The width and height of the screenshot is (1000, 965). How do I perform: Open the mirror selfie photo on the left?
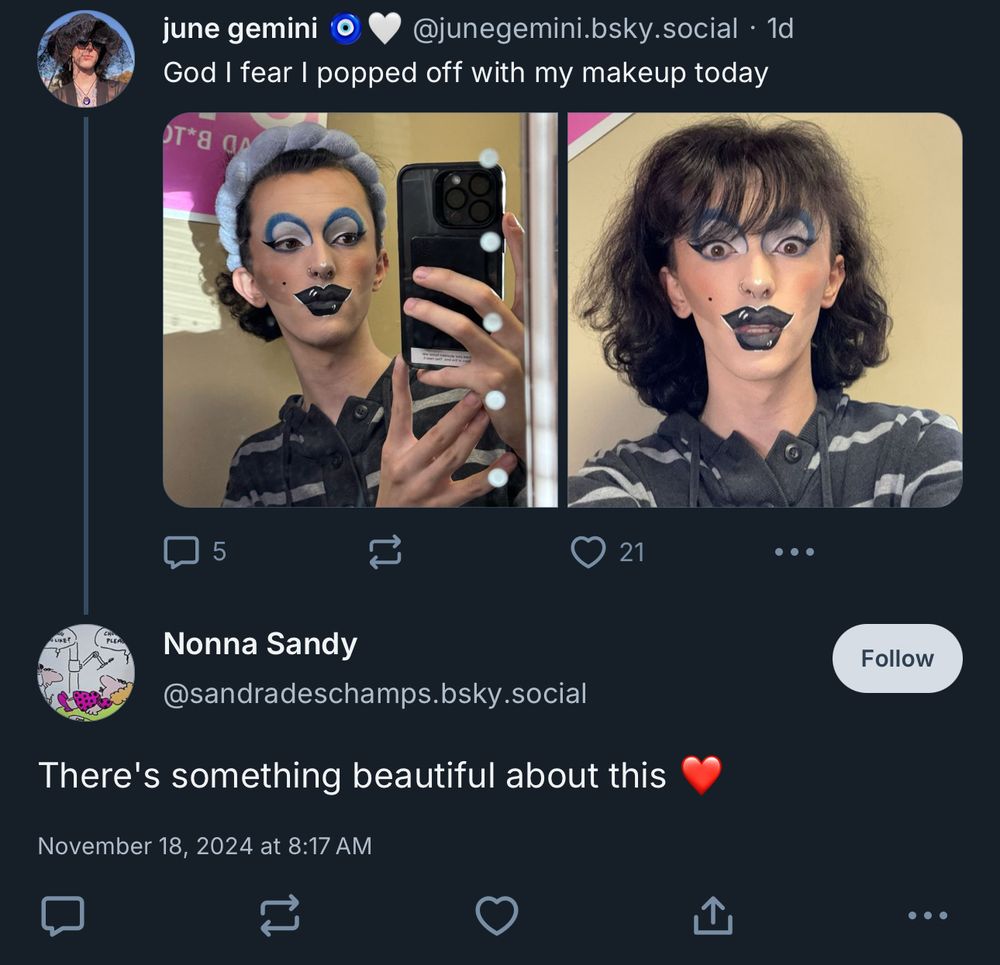(x=360, y=309)
